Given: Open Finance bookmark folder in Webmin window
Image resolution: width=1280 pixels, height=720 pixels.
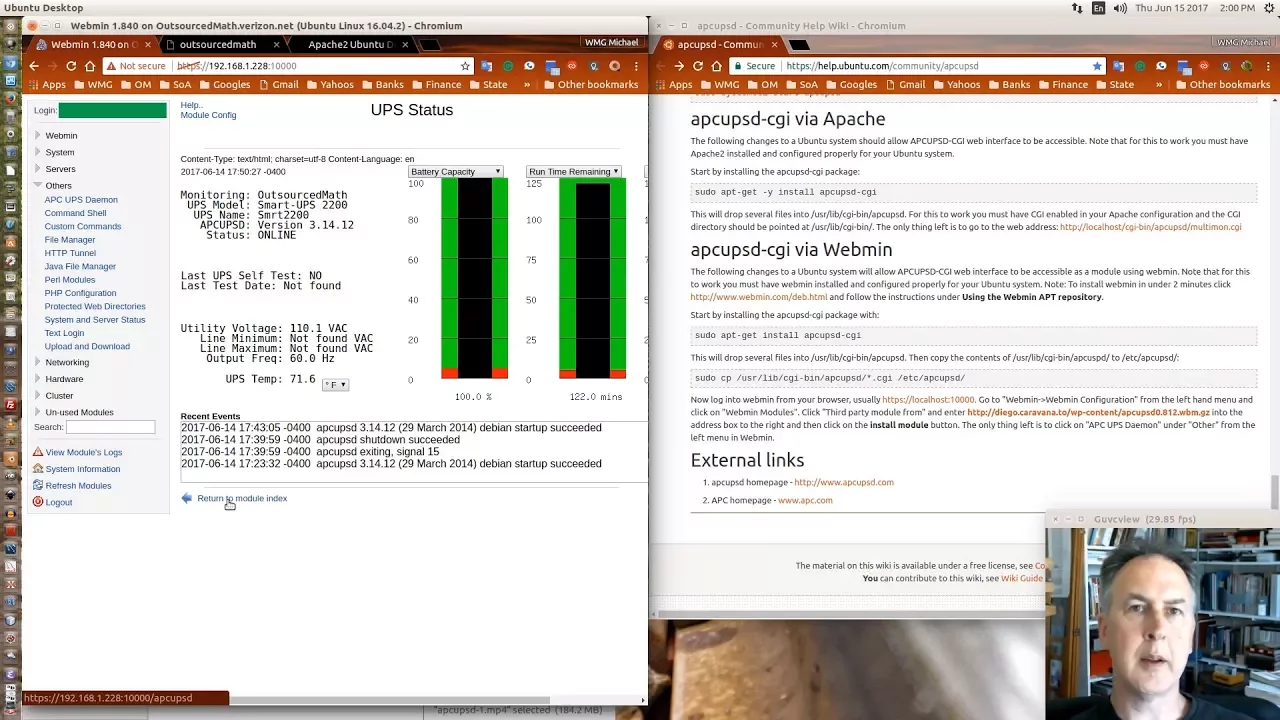Looking at the screenshot, I should 435,85.
